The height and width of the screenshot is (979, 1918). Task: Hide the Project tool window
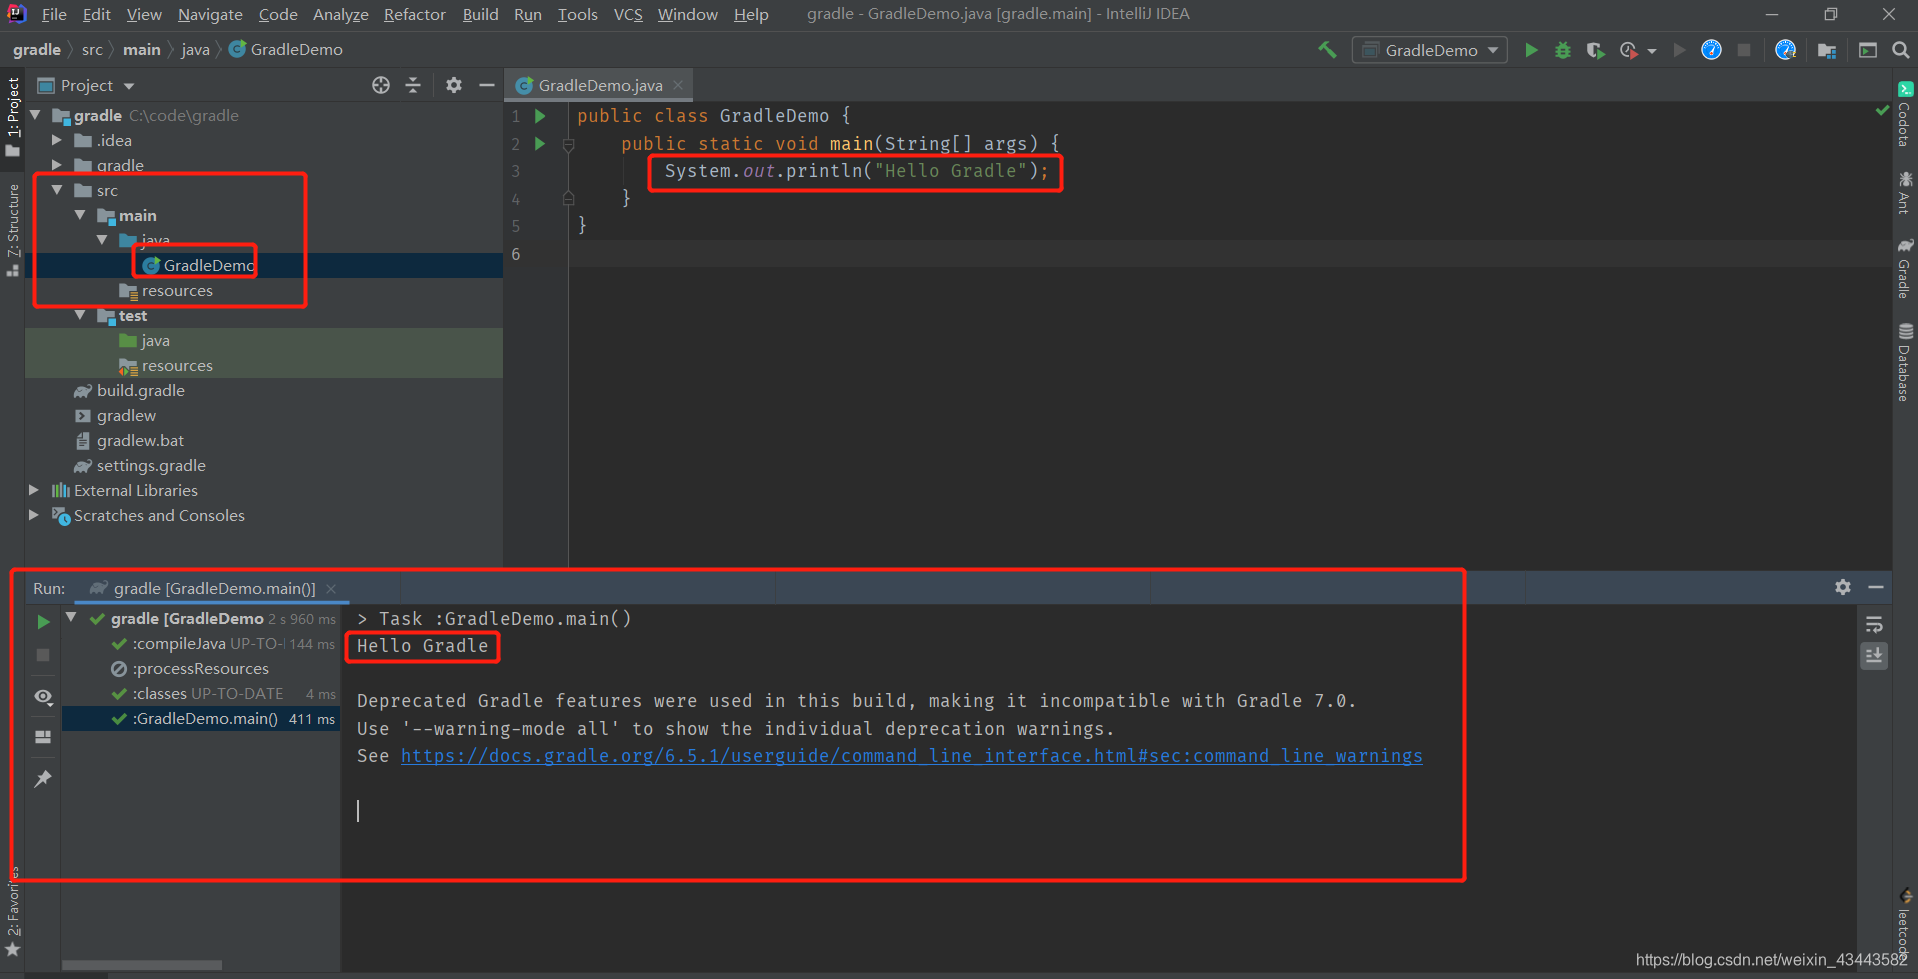point(487,85)
